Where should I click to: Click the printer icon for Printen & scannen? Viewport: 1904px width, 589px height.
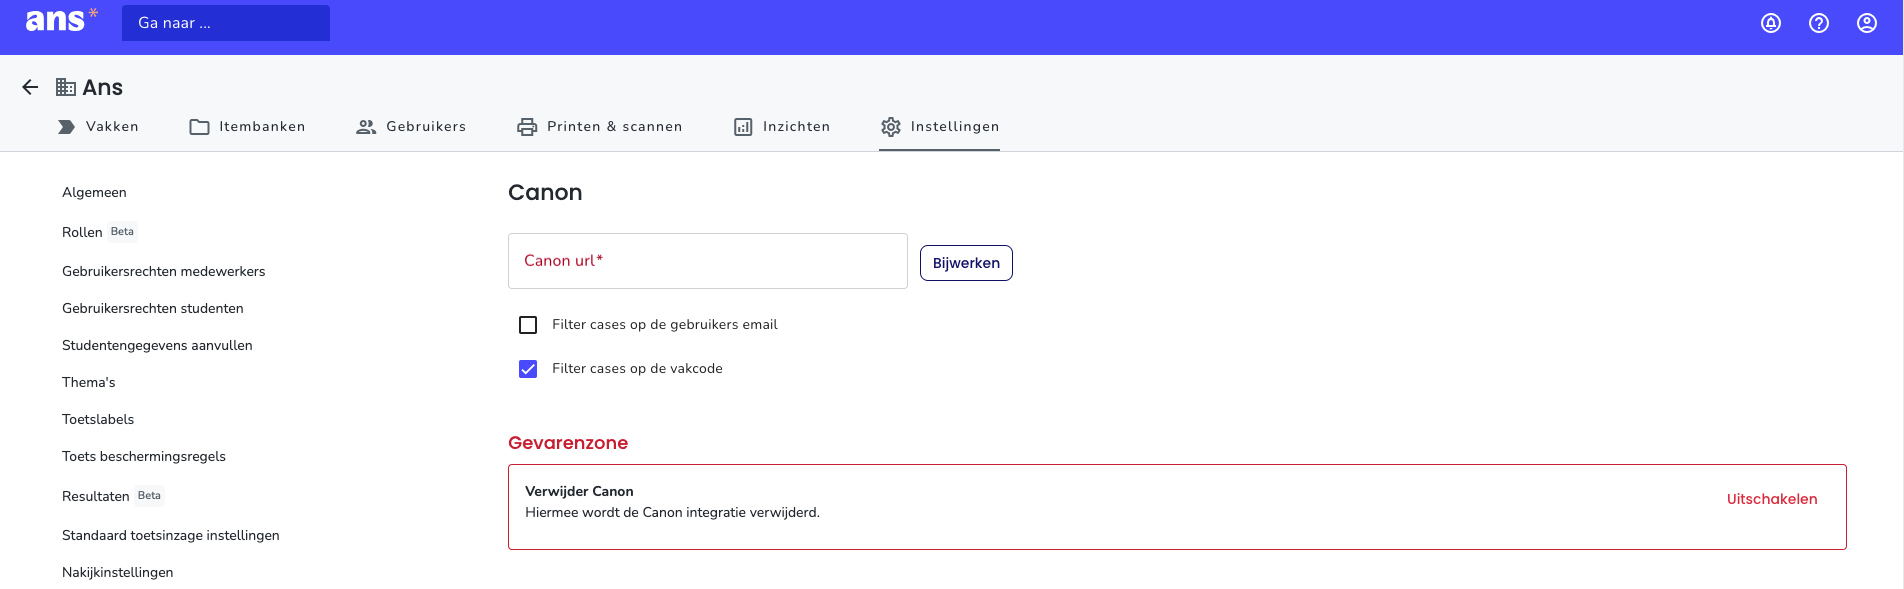point(527,127)
